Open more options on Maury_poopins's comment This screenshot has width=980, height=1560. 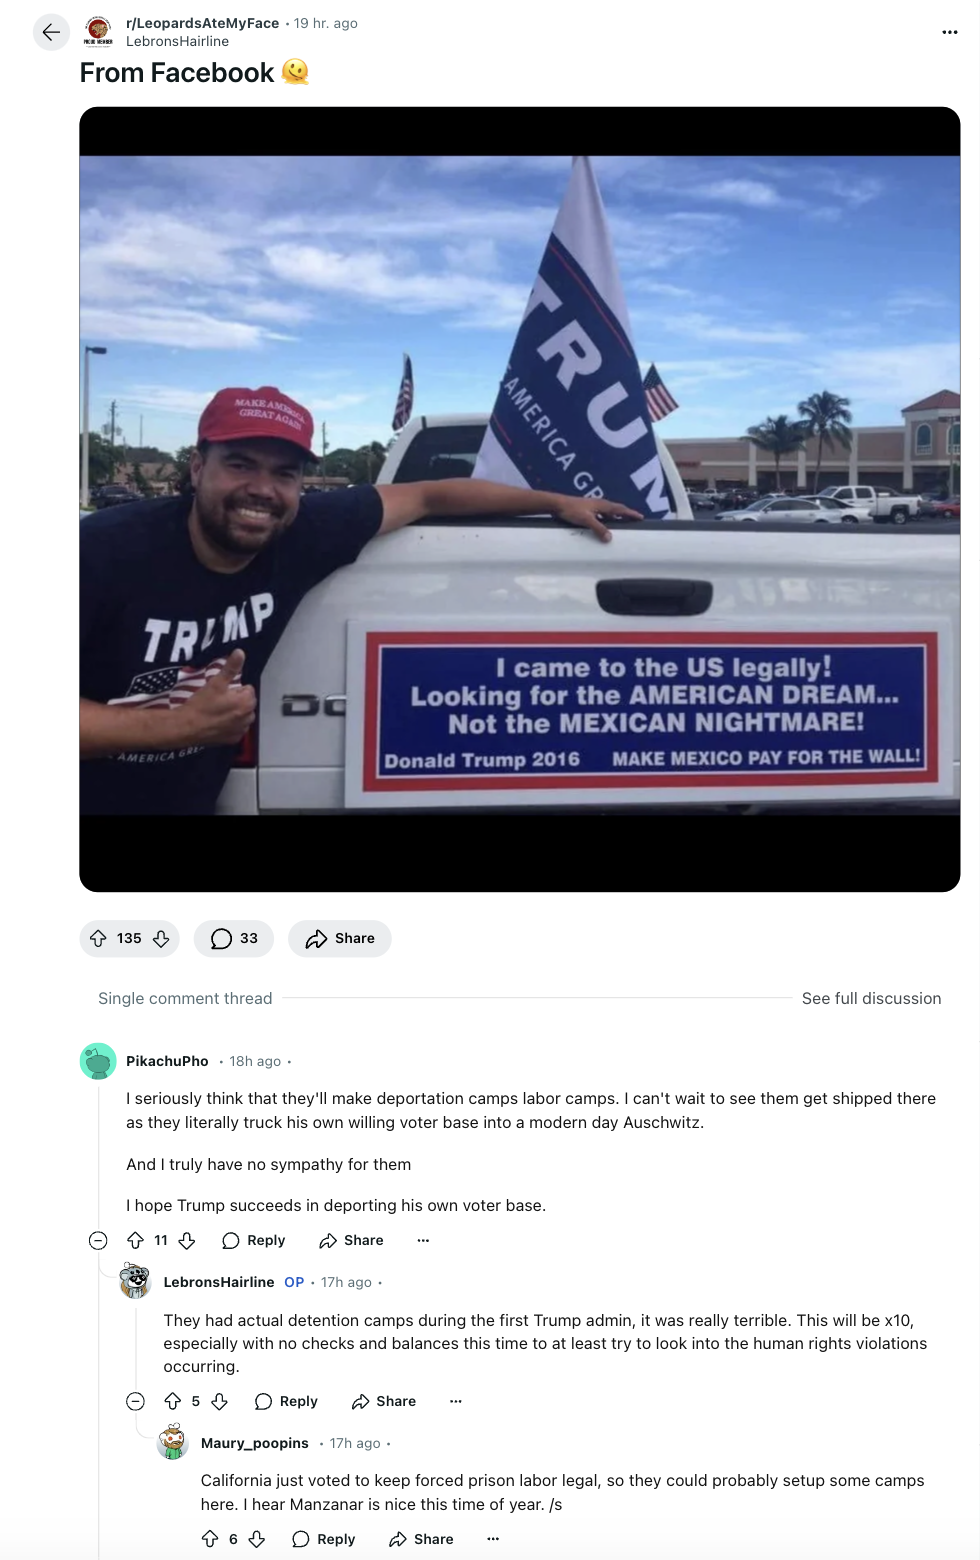[493, 1539]
